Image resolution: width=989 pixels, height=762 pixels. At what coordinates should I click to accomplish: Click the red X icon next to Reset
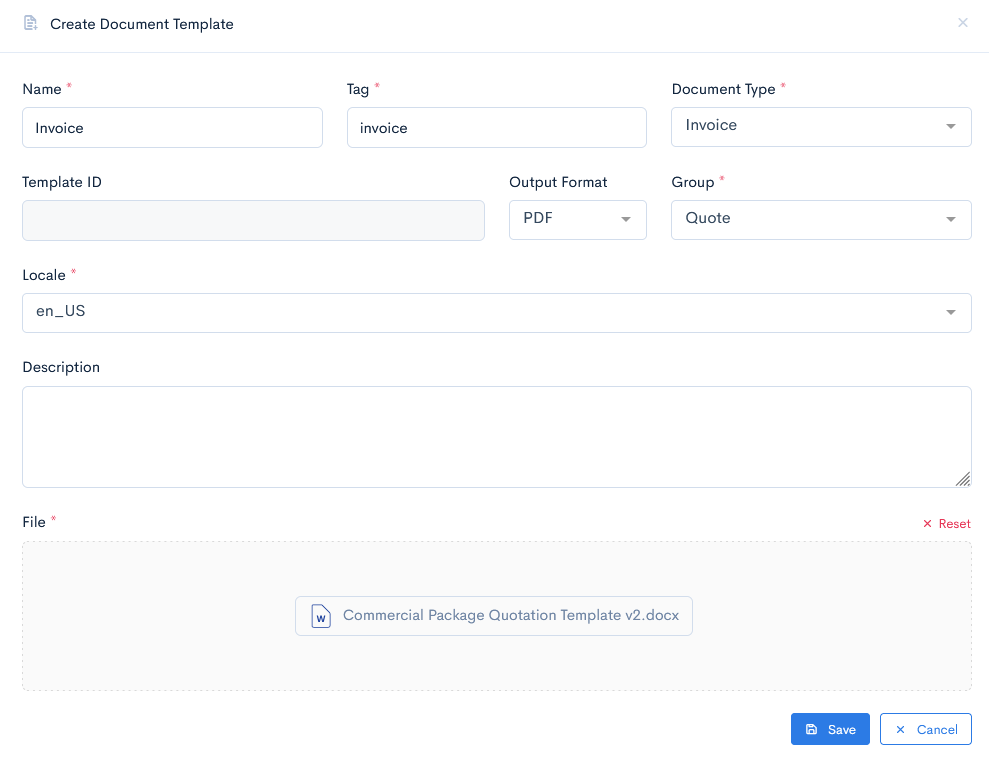tap(926, 523)
